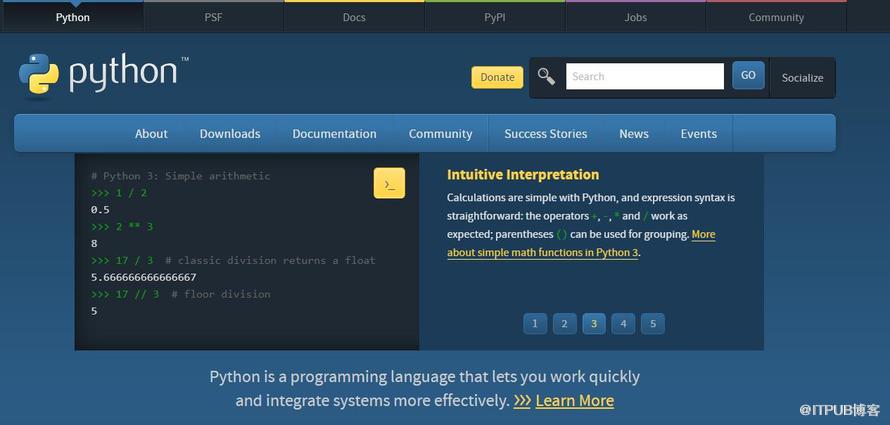Switch to the PSF top tab
890x425 pixels.
[x=213, y=17]
